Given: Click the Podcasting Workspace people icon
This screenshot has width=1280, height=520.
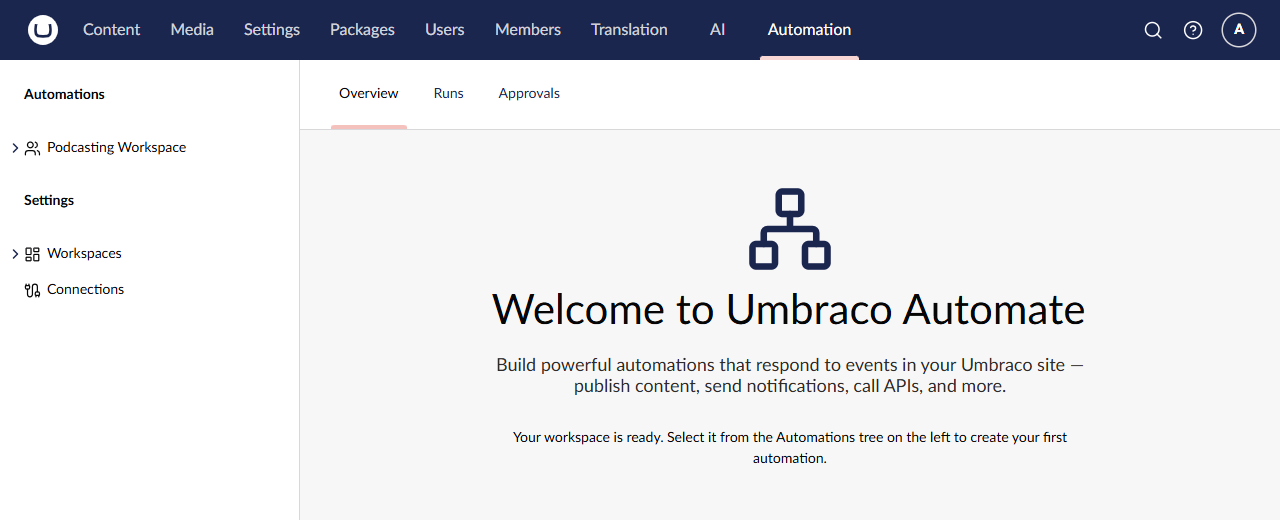Looking at the screenshot, I should tap(32, 148).
